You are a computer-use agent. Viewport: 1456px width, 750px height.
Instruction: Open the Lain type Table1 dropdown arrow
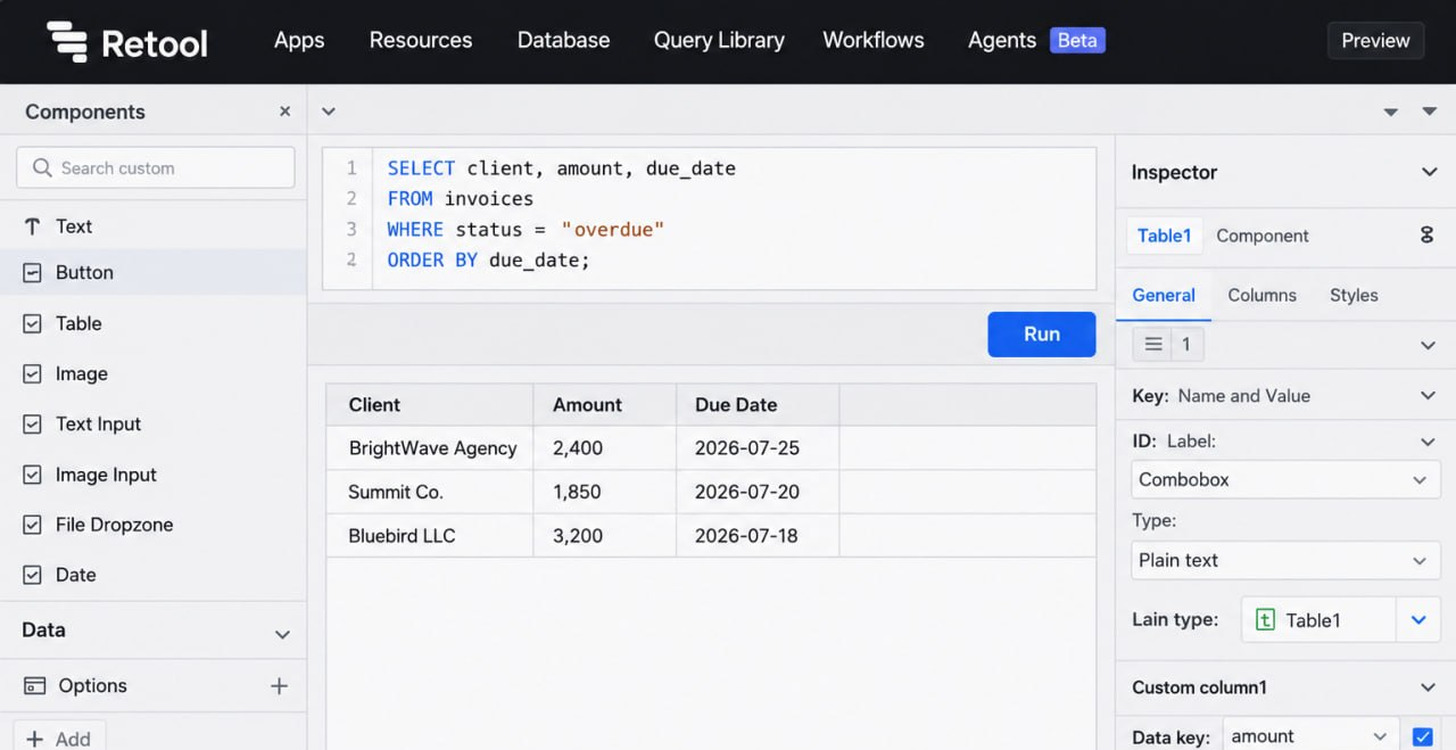[1418, 620]
